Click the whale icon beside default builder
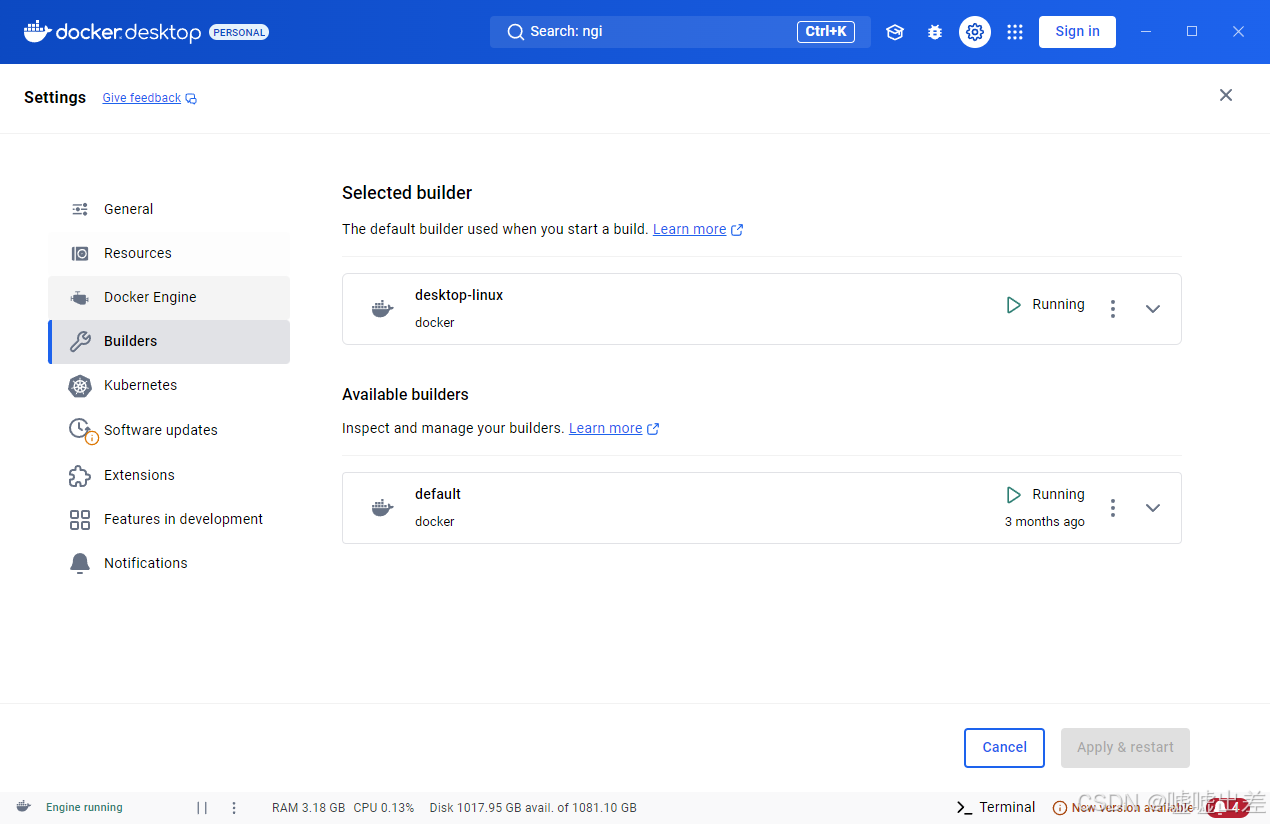This screenshot has width=1270, height=824. 382,508
